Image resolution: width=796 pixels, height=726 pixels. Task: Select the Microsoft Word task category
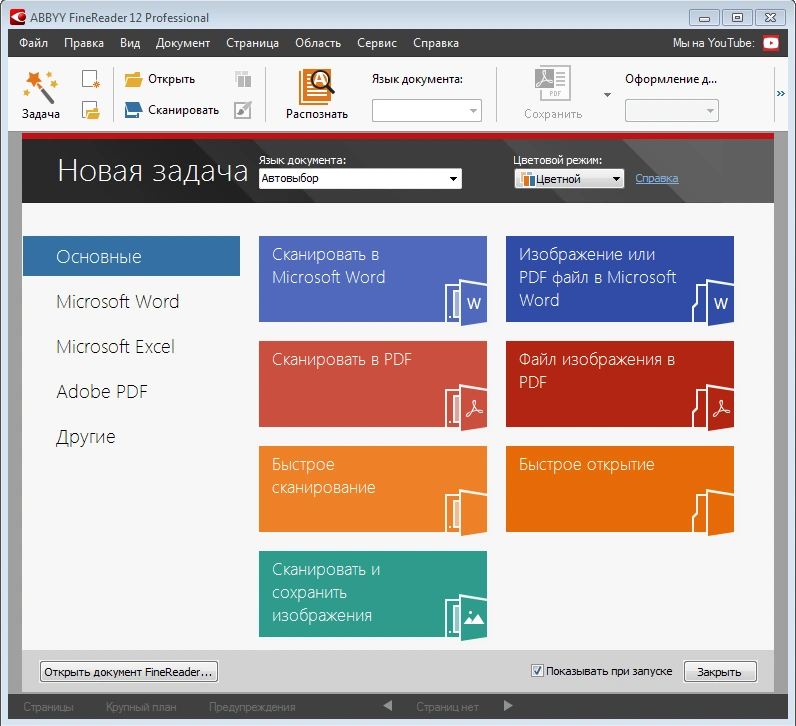pos(118,302)
